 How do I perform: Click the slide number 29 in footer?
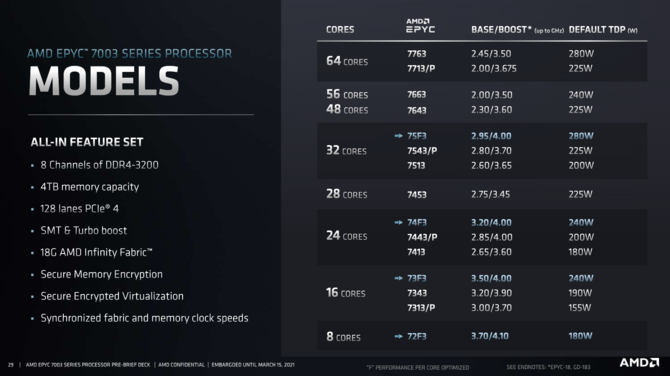pos(11,365)
